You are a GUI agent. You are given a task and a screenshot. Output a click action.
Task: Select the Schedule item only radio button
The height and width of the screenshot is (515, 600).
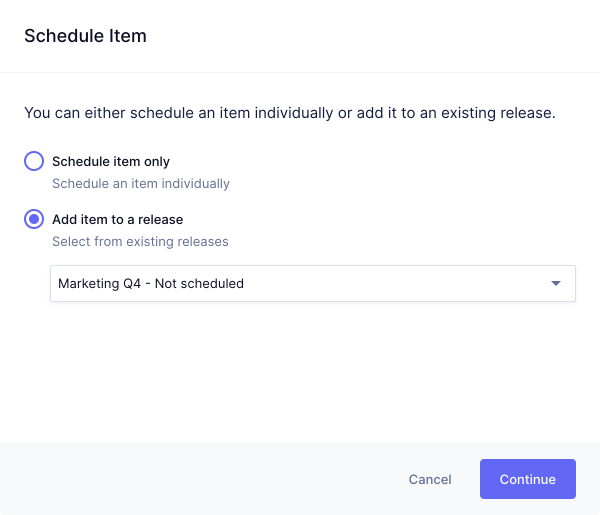[x=34, y=162]
